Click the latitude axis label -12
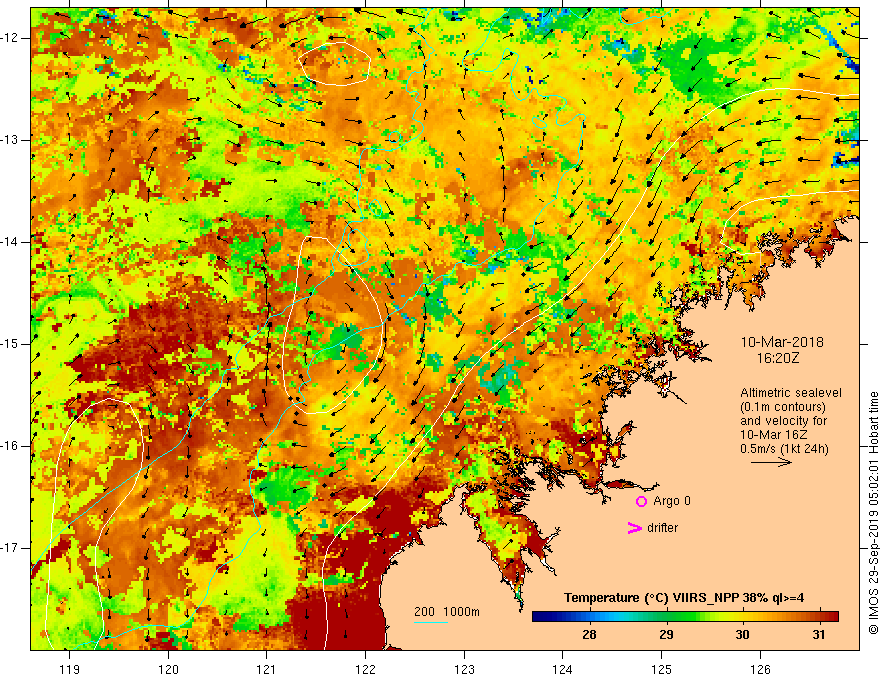The width and height of the screenshot is (880, 680). 10,38
